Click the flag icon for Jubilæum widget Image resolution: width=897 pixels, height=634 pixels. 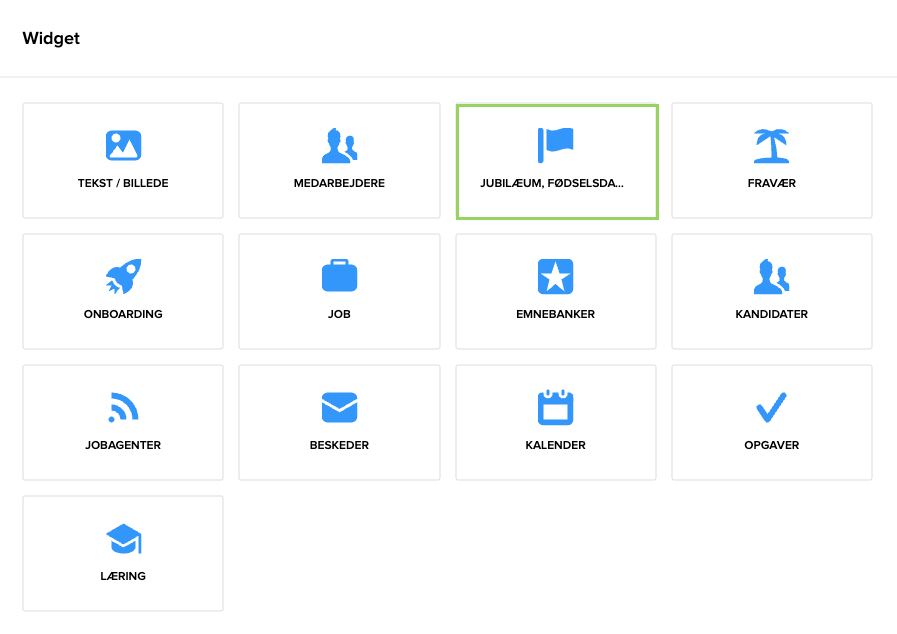[555, 145]
